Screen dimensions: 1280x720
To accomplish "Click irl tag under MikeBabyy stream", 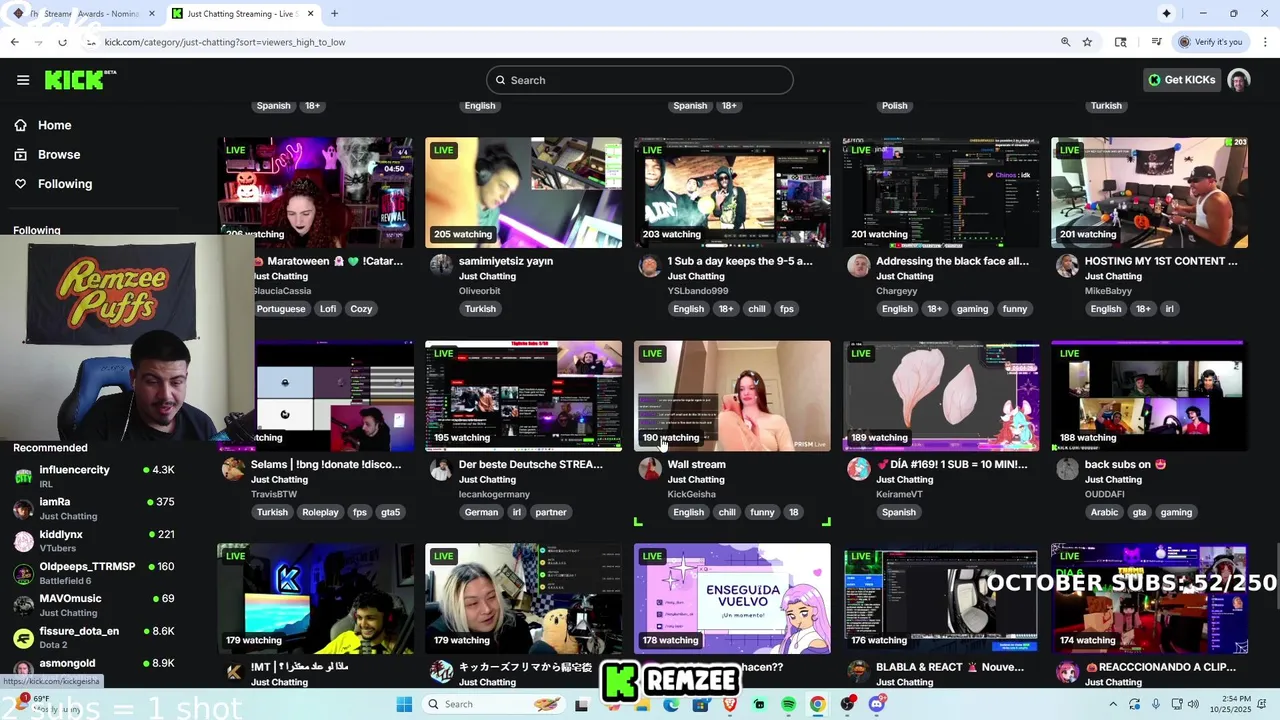I will tap(1169, 309).
